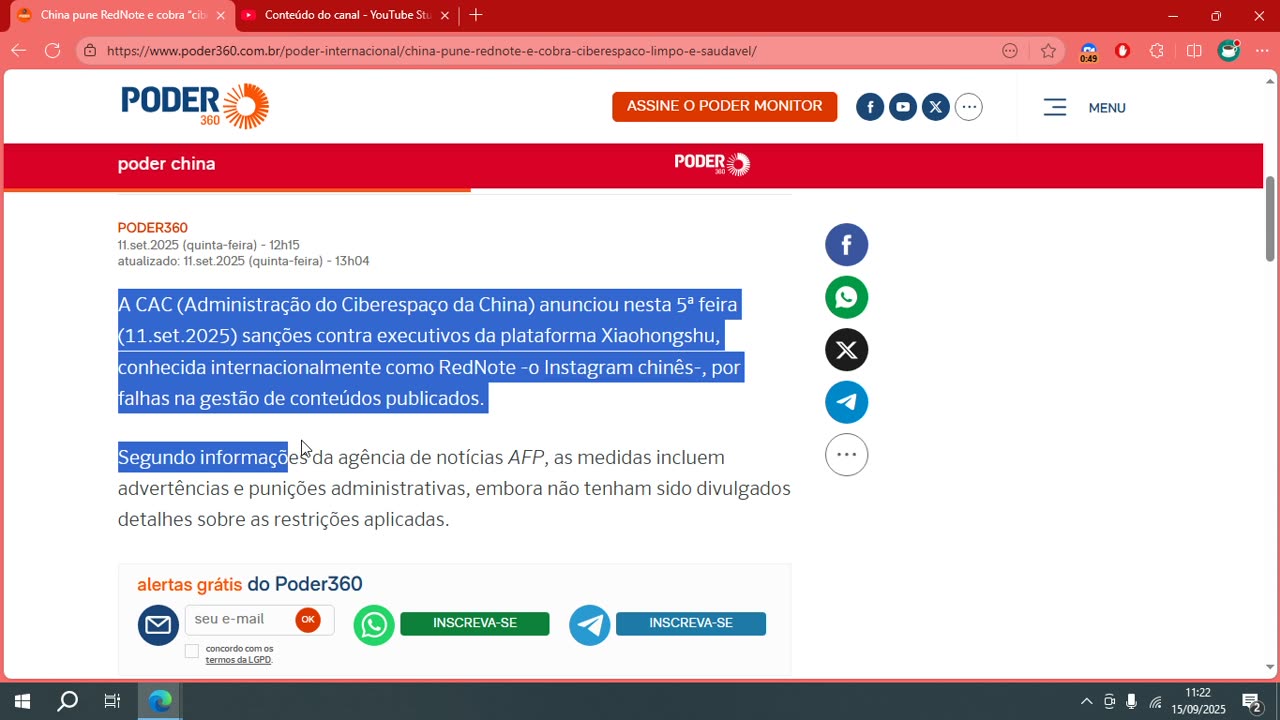Open Windows Start menu

tap(22, 701)
